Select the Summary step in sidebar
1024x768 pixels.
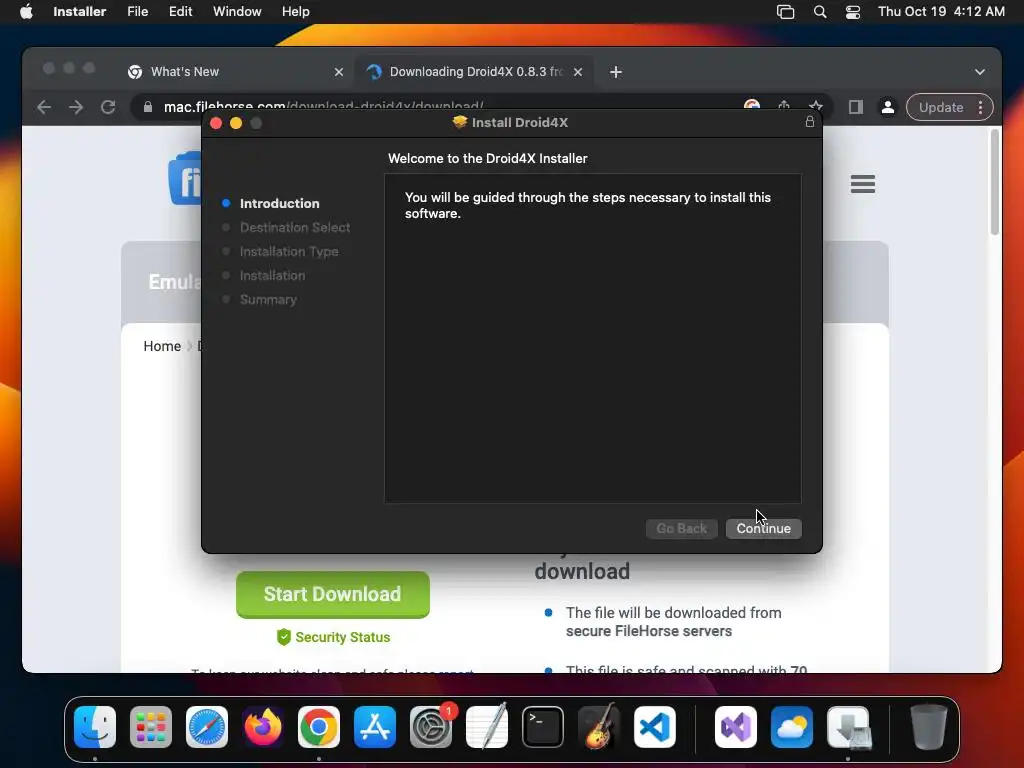(268, 300)
